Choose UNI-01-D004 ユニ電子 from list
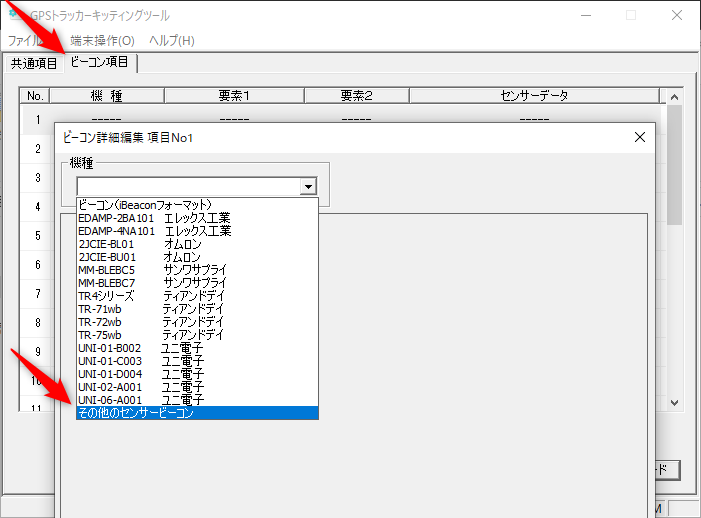This screenshot has width=701, height=518. click(x=197, y=374)
